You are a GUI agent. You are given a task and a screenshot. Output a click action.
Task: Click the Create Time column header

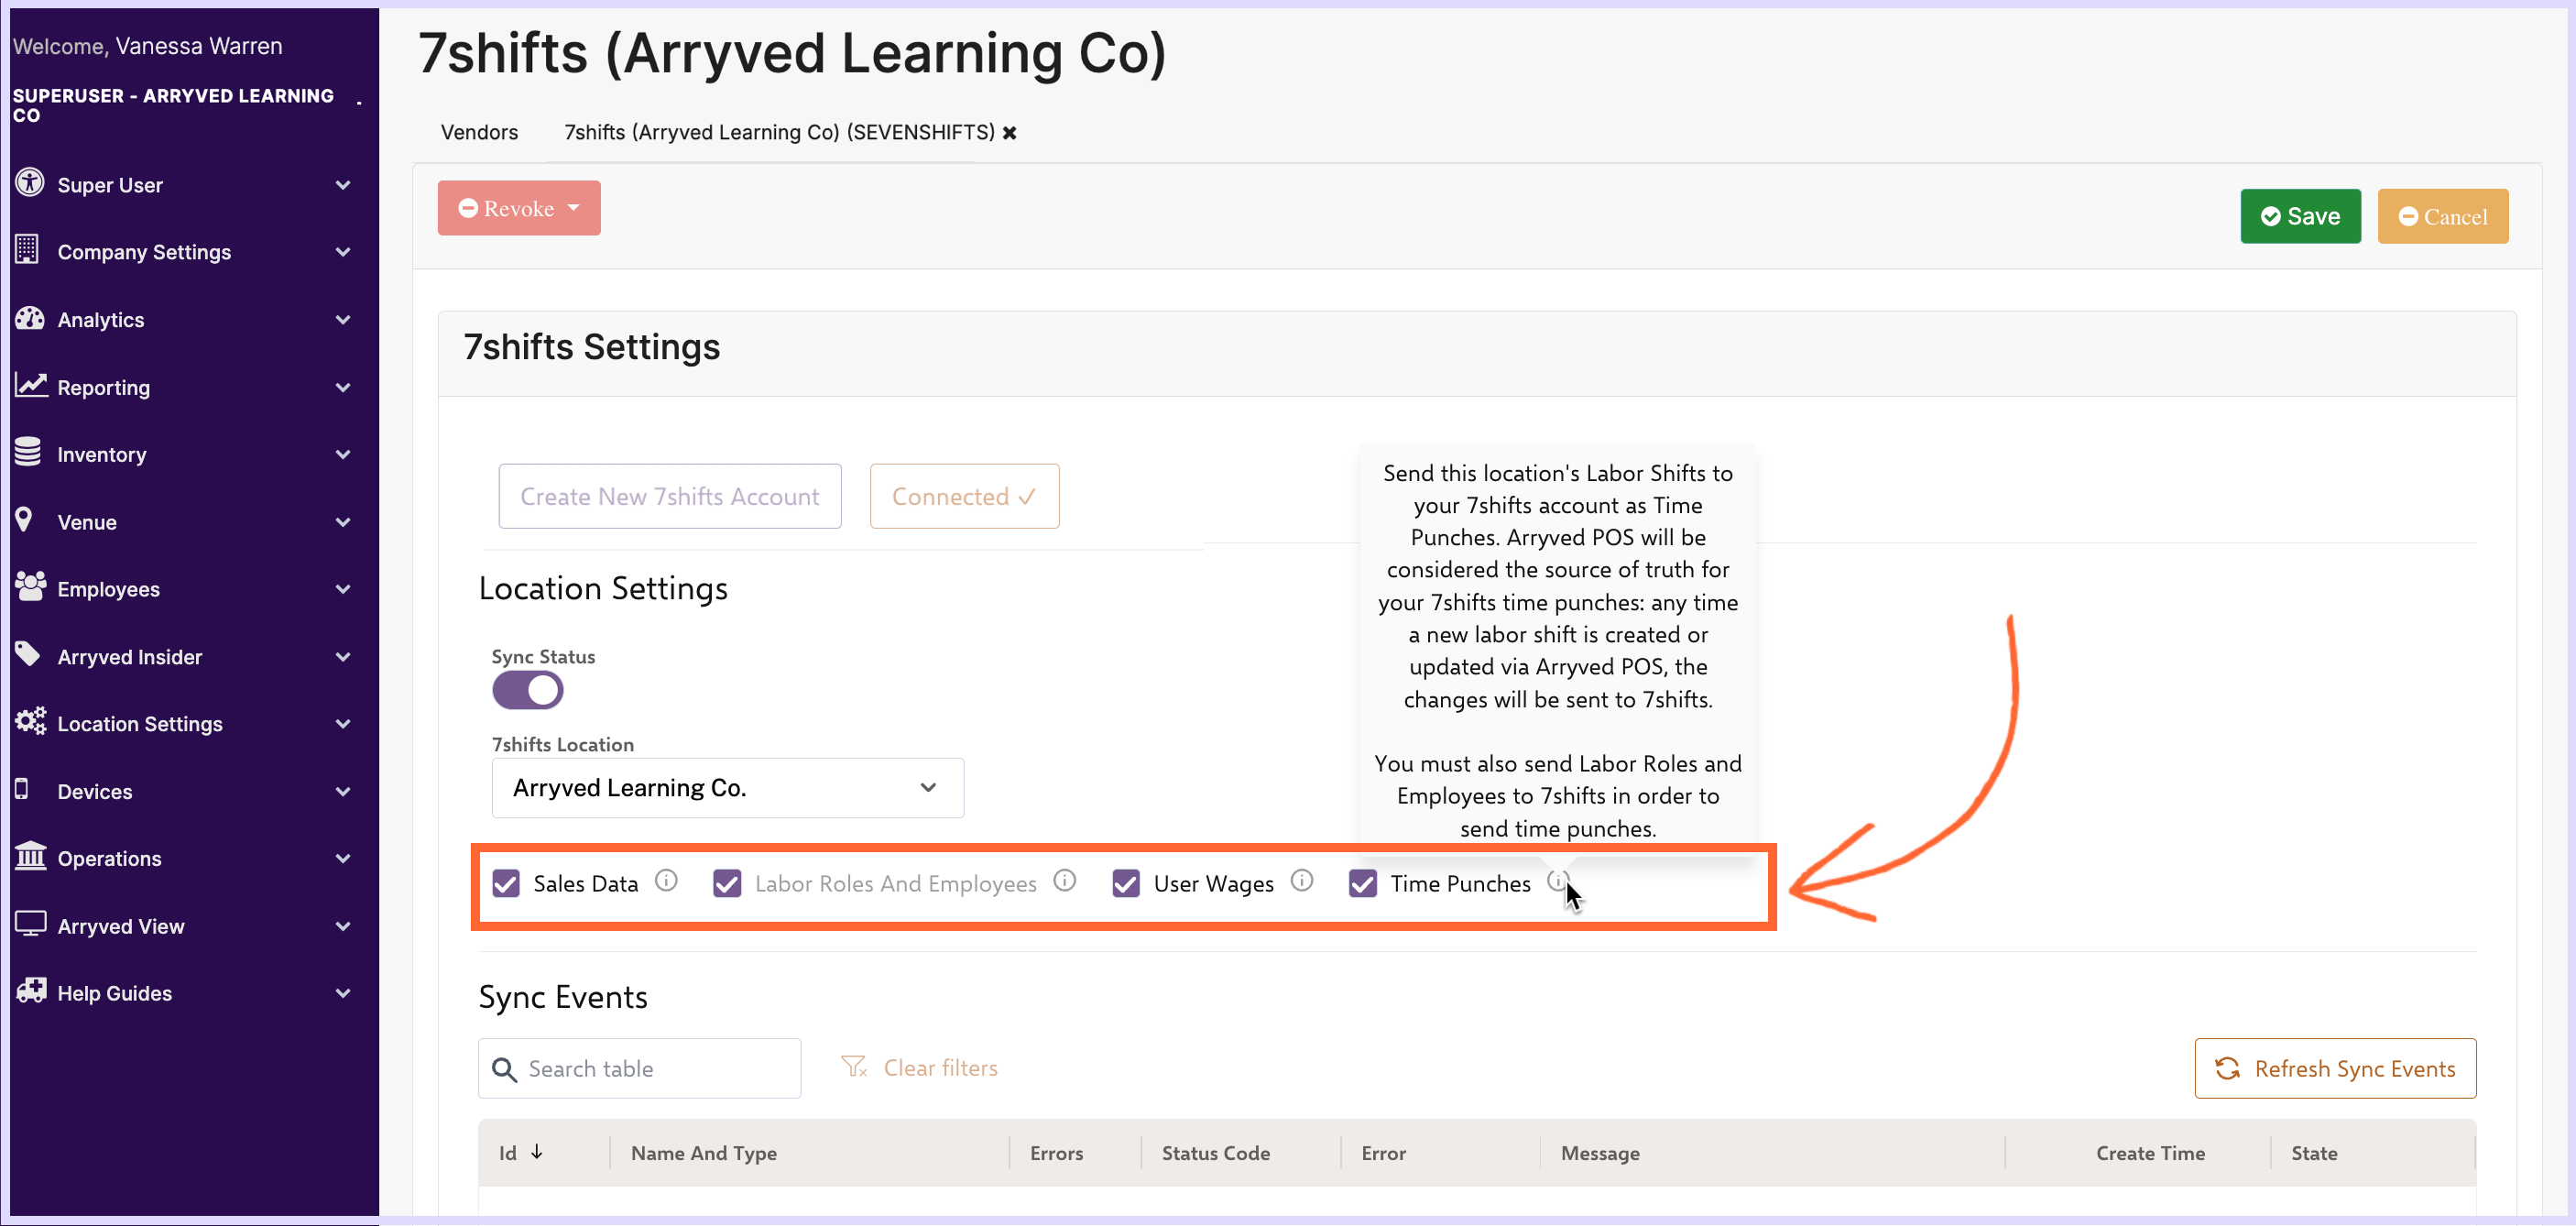pos(2150,1153)
